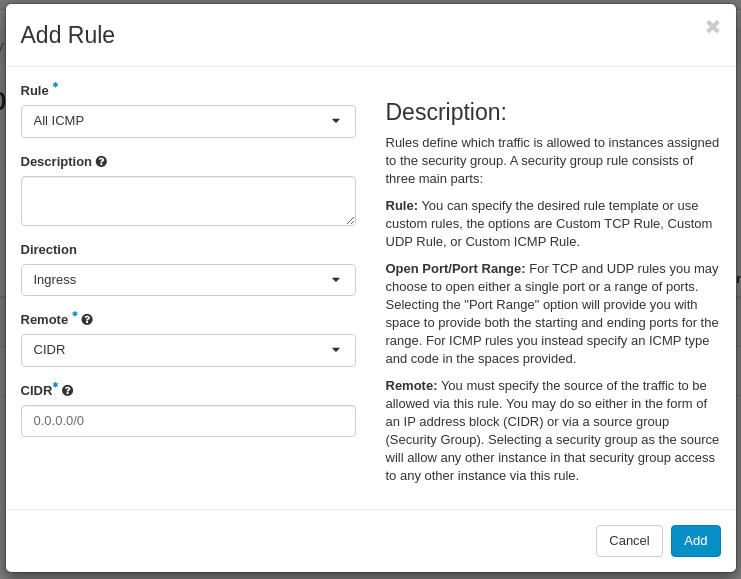
Task: Open the Remote dropdown set to CIDR
Action: [x=188, y=350]
